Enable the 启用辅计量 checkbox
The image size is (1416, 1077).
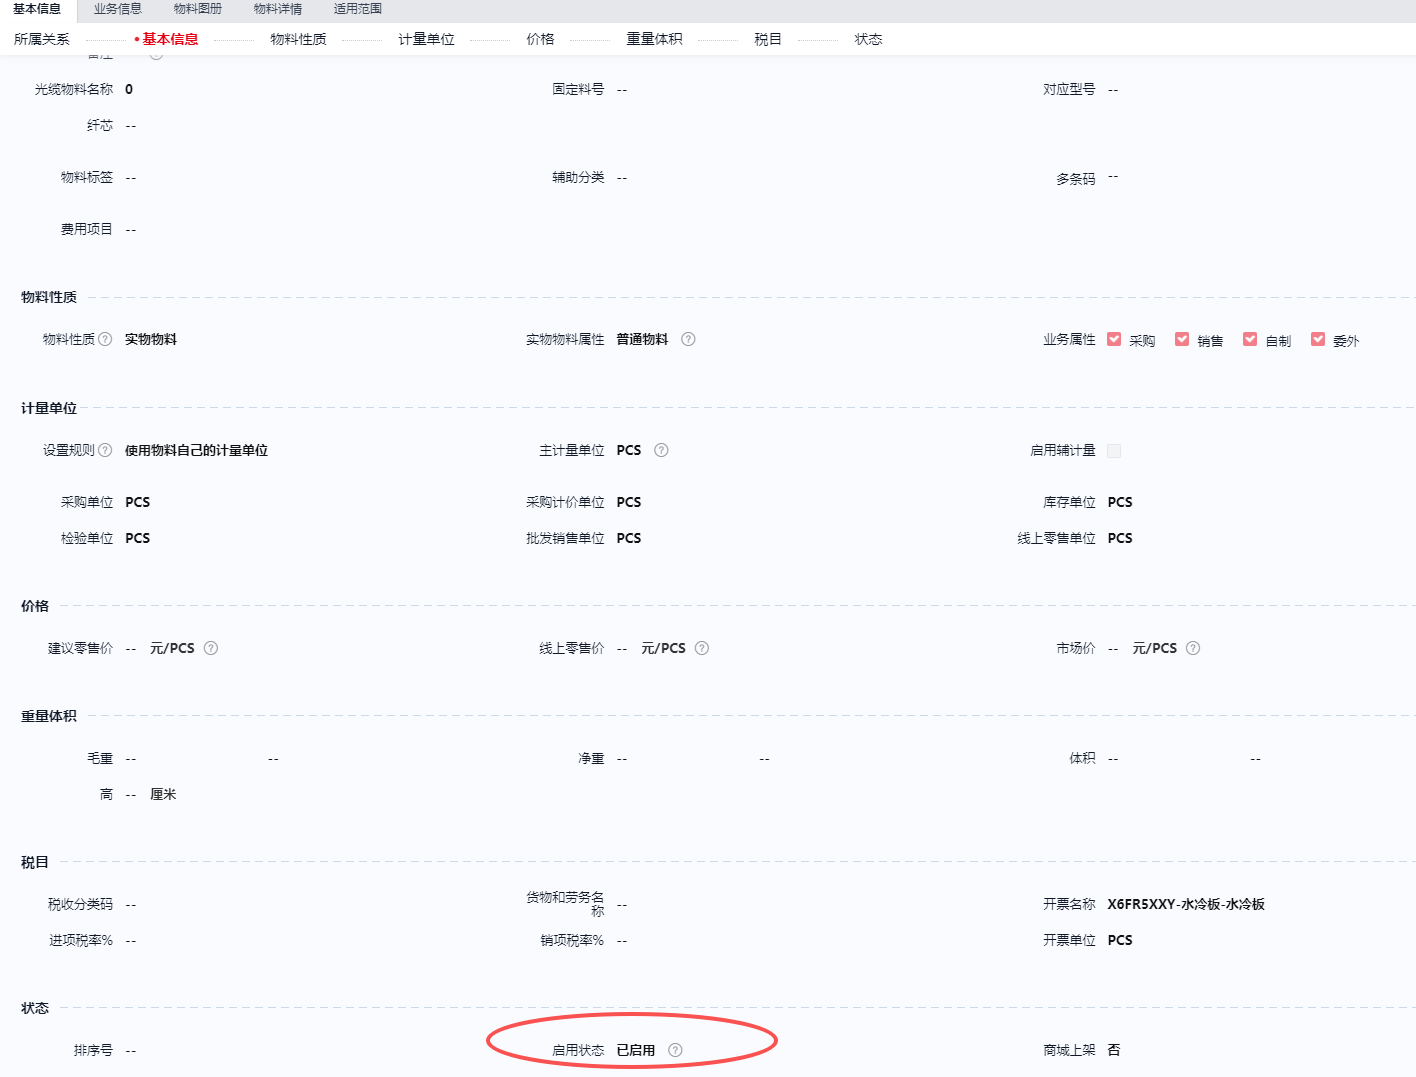click(x=1114, y=451)
